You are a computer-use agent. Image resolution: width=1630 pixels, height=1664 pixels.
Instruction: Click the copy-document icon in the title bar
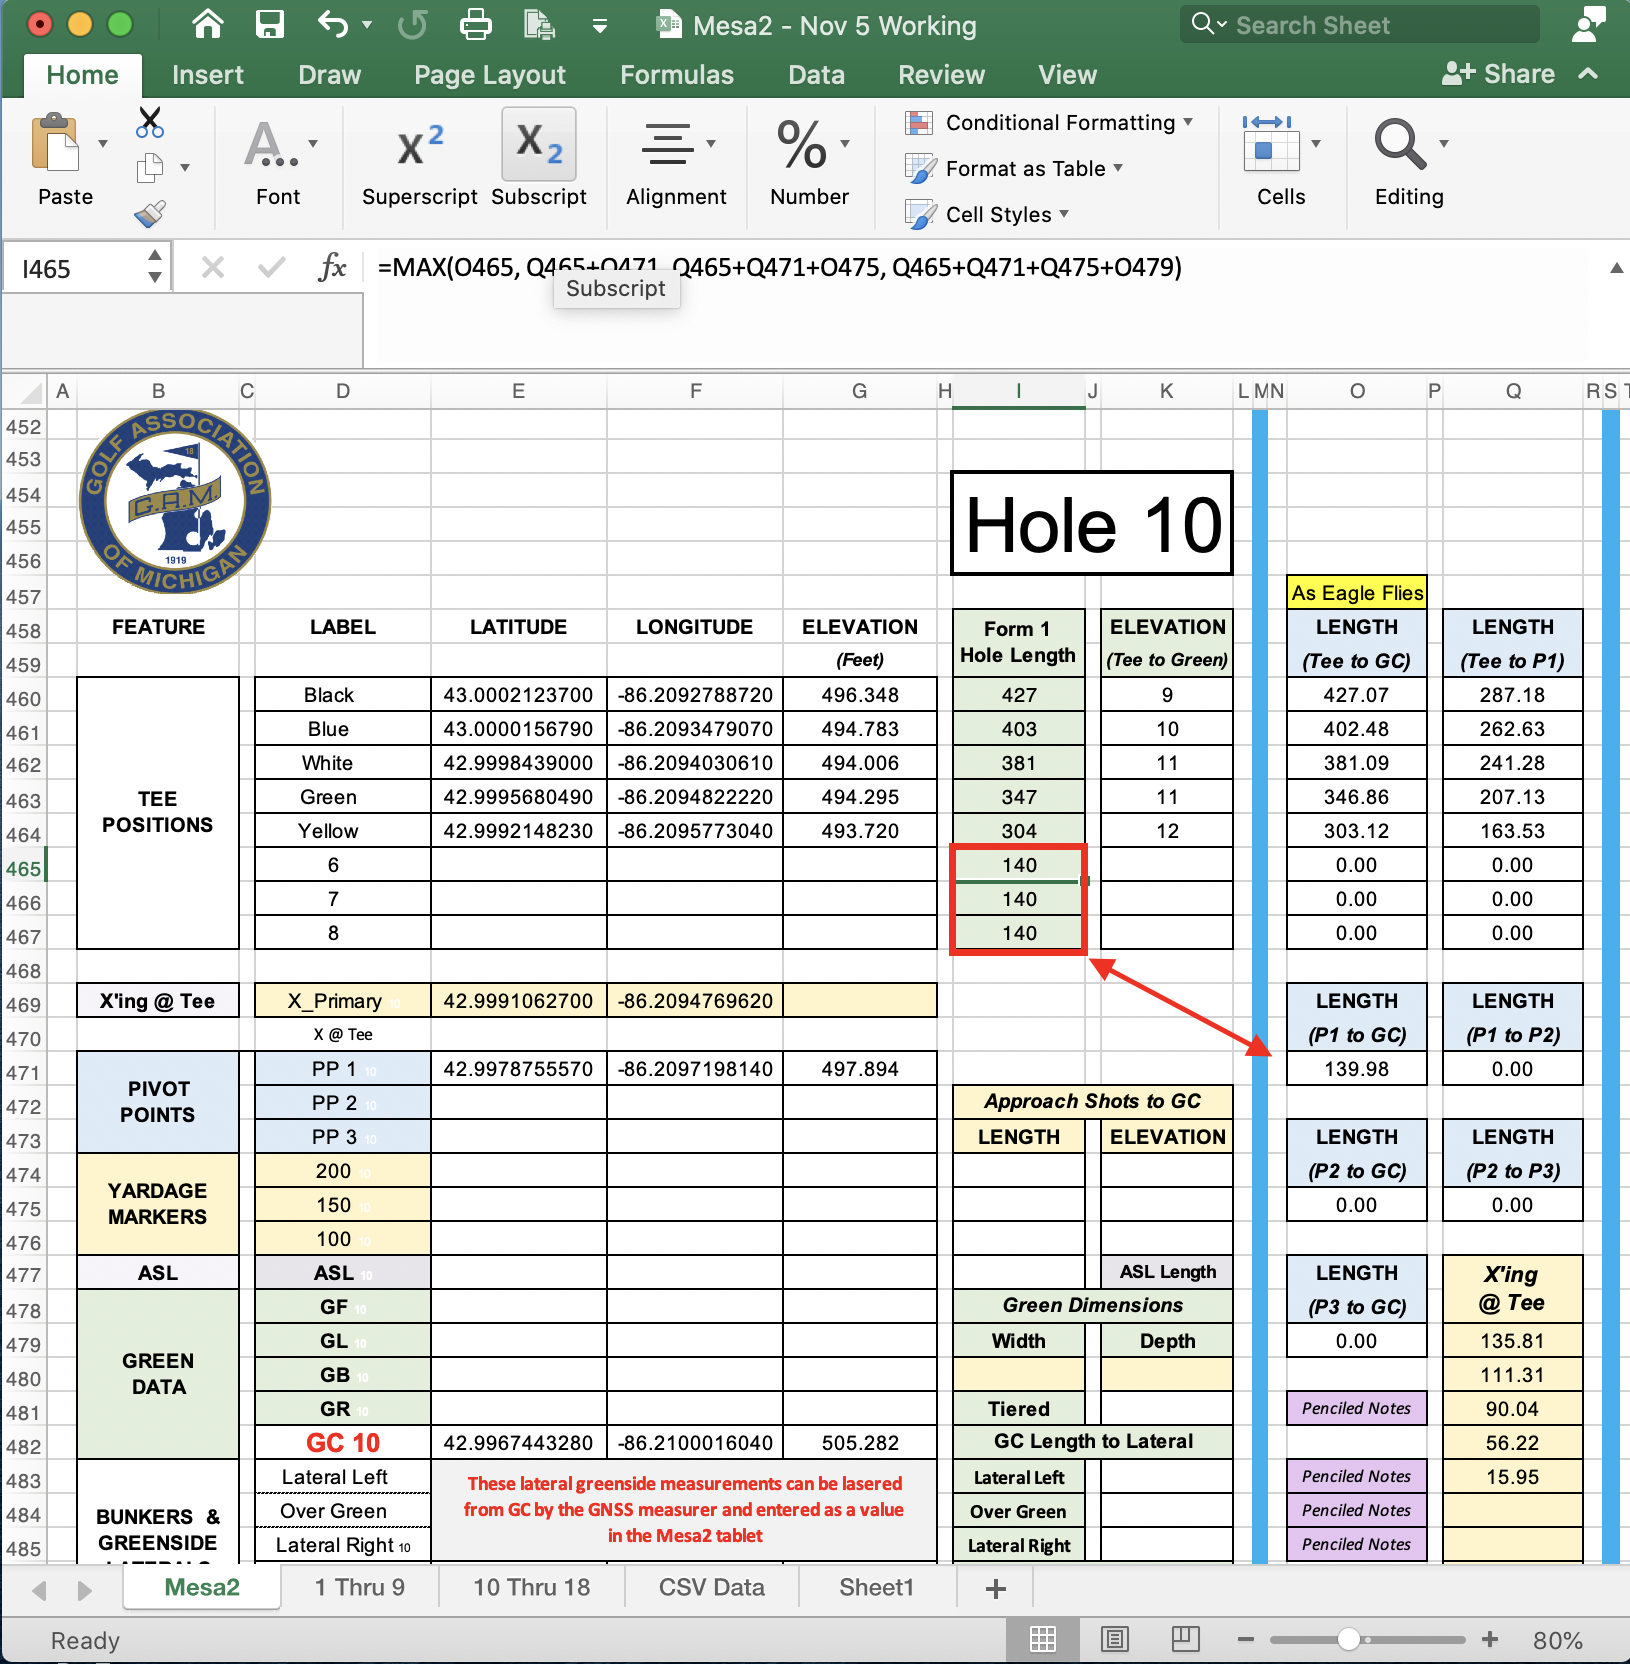(539, 24)
